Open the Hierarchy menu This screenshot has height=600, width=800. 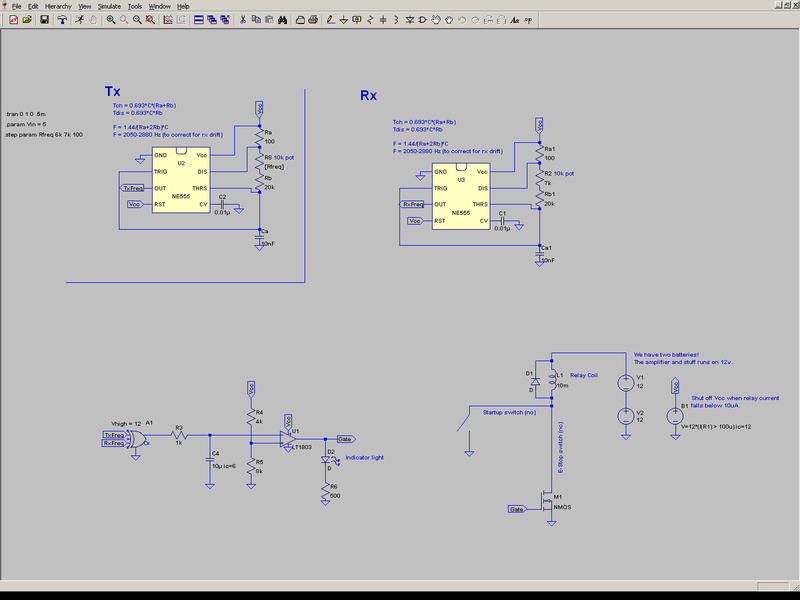pos(59,6)
